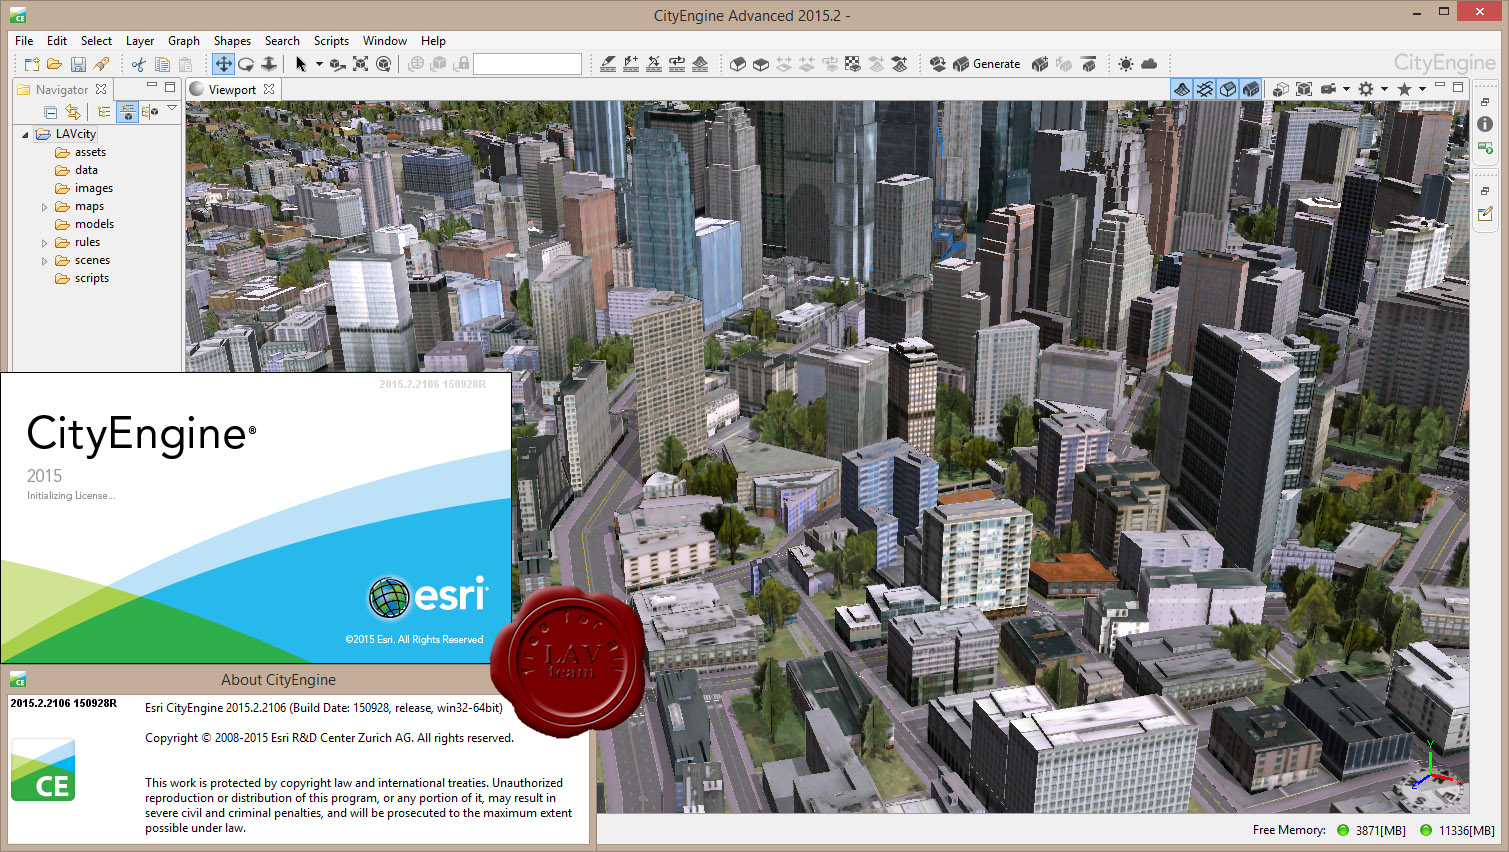
Task: Toggle Navigator tree view icon
Action: (x=104, y=112)
